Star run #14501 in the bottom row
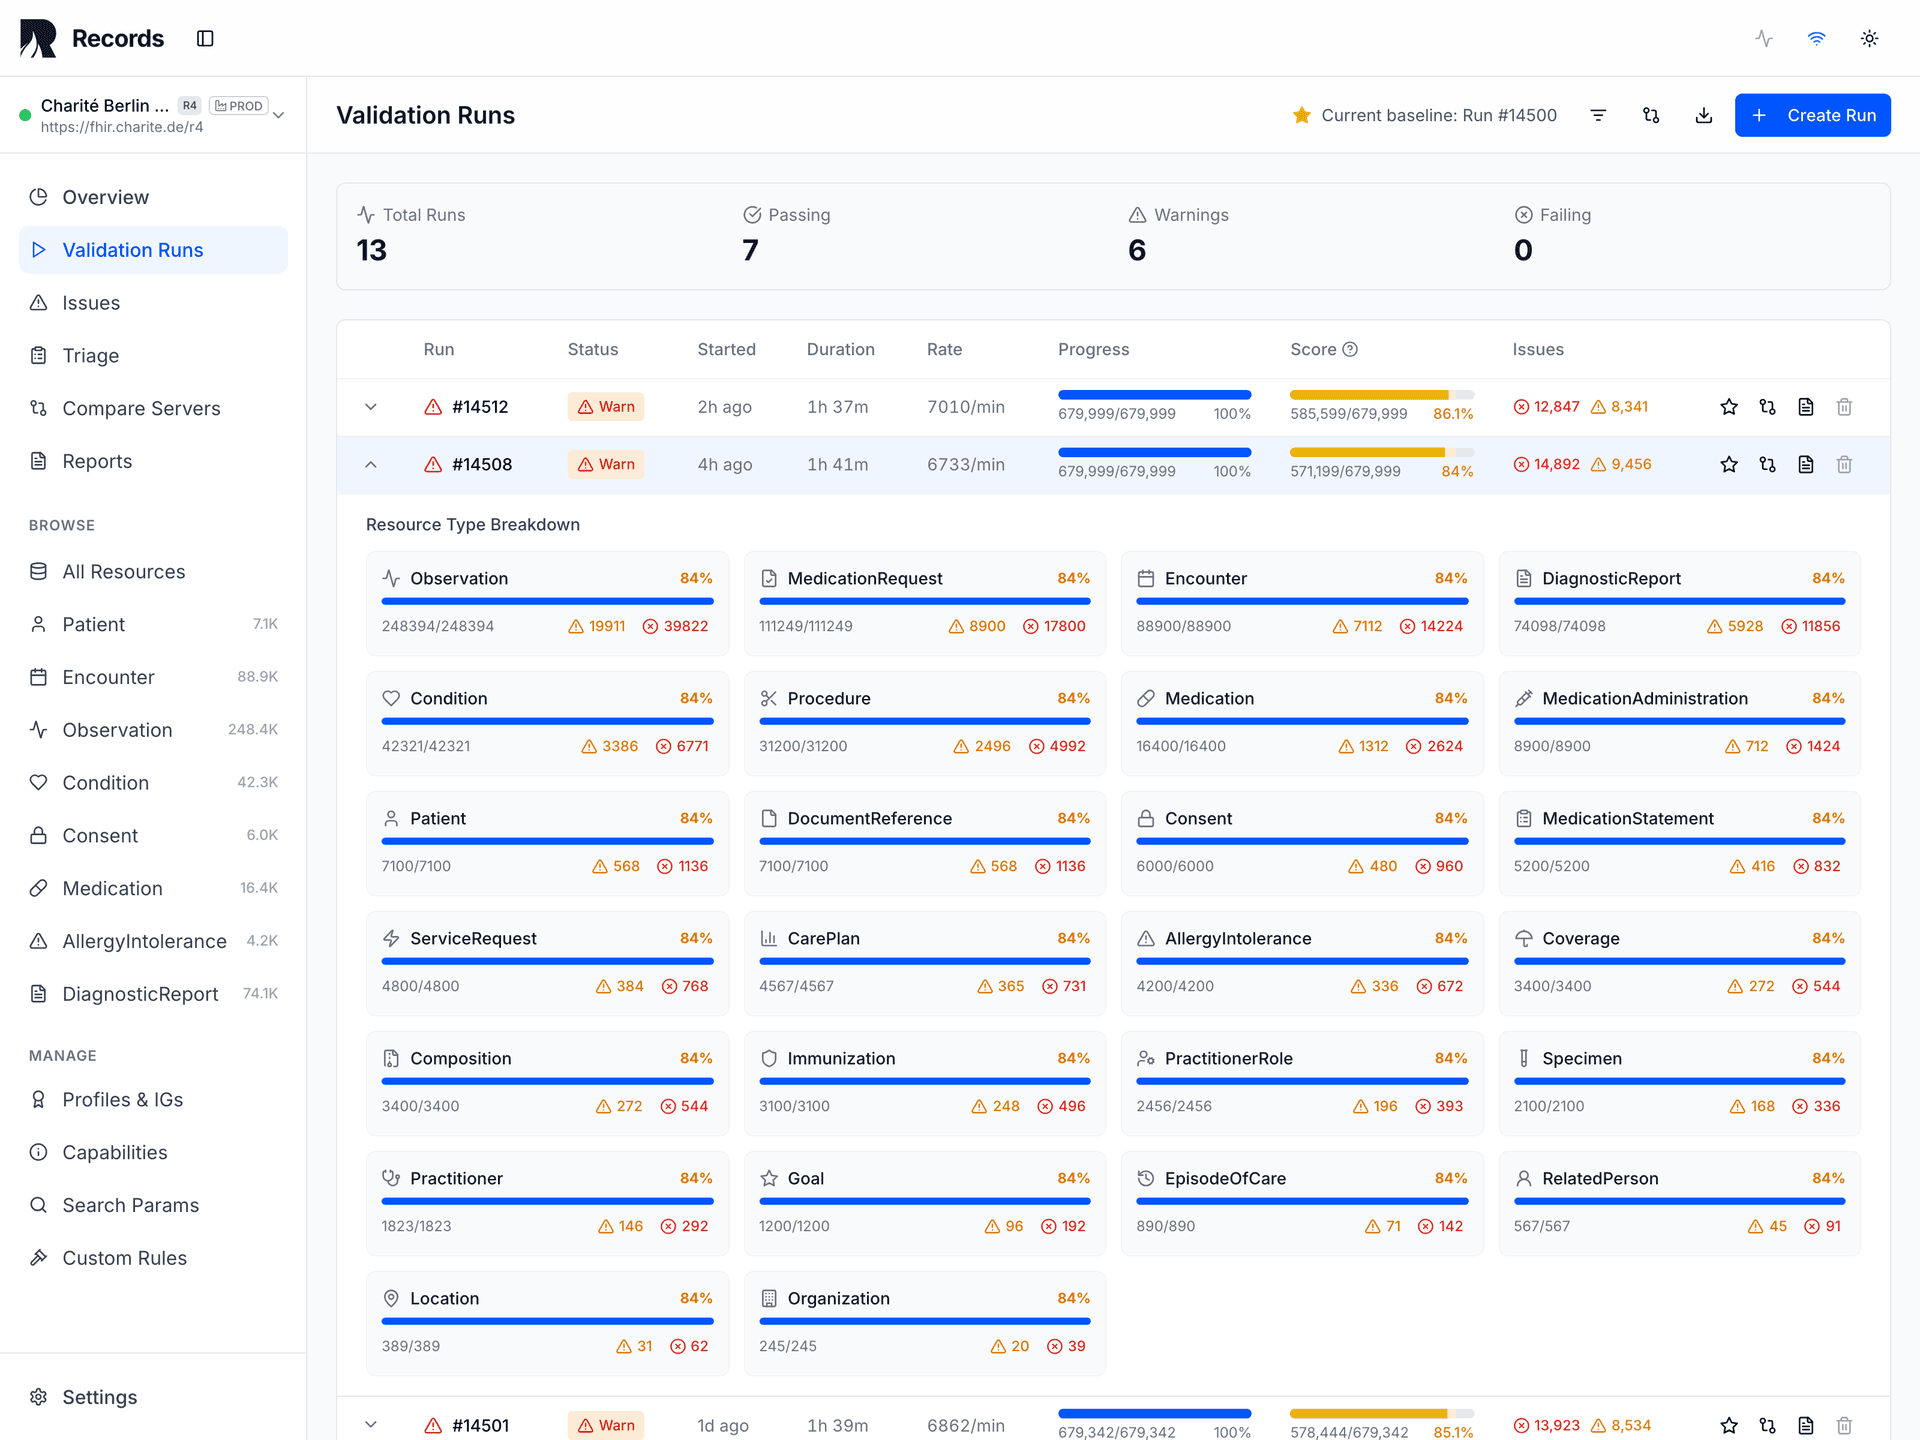The height and width of the screenshot is (1440, 1920). 1729,1425
